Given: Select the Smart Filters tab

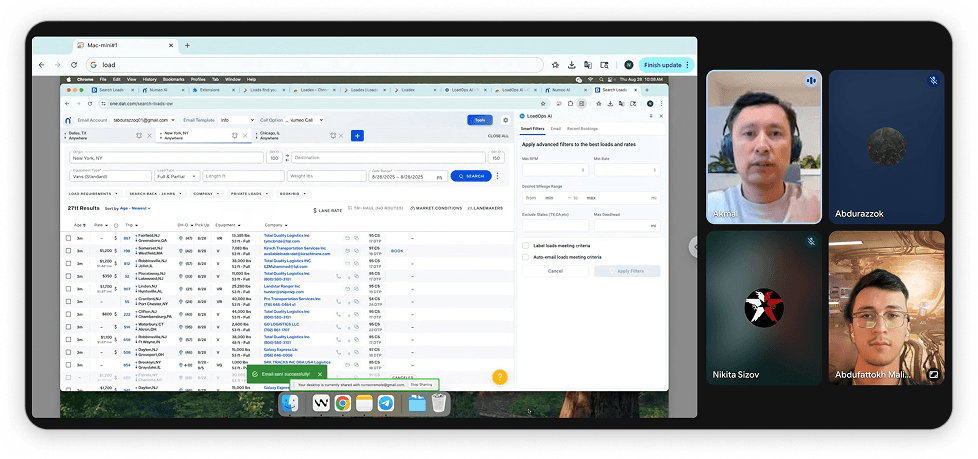Looking at the screenshot, I should [533, 129].
